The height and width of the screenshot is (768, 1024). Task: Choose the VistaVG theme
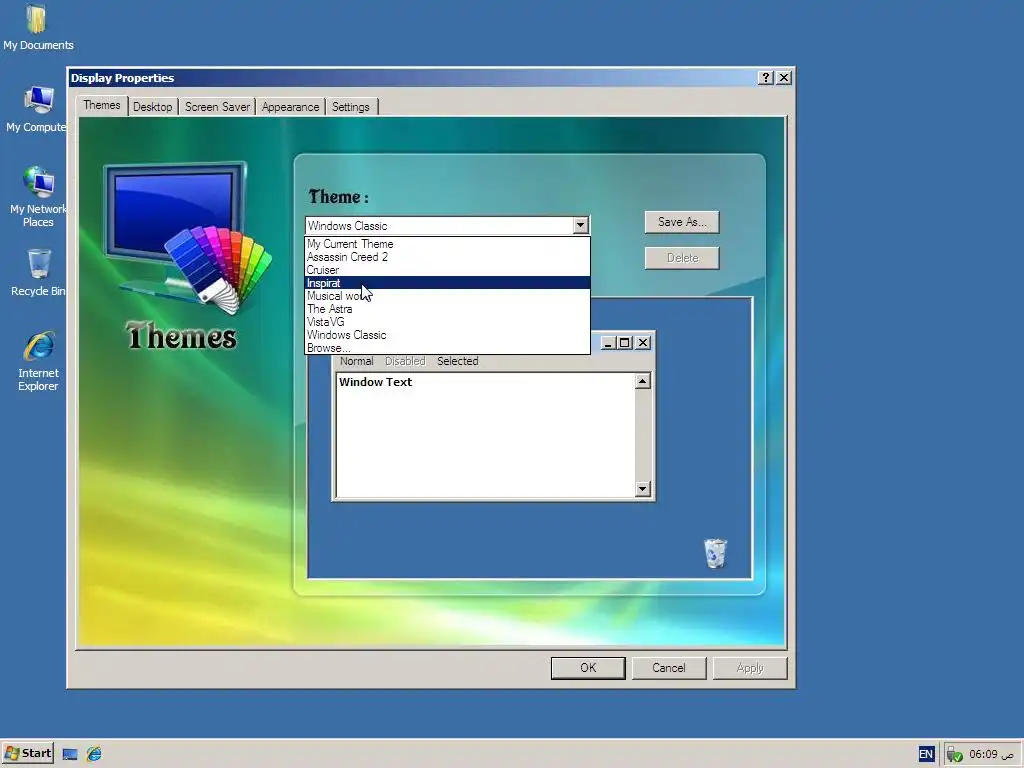(447, 322)
